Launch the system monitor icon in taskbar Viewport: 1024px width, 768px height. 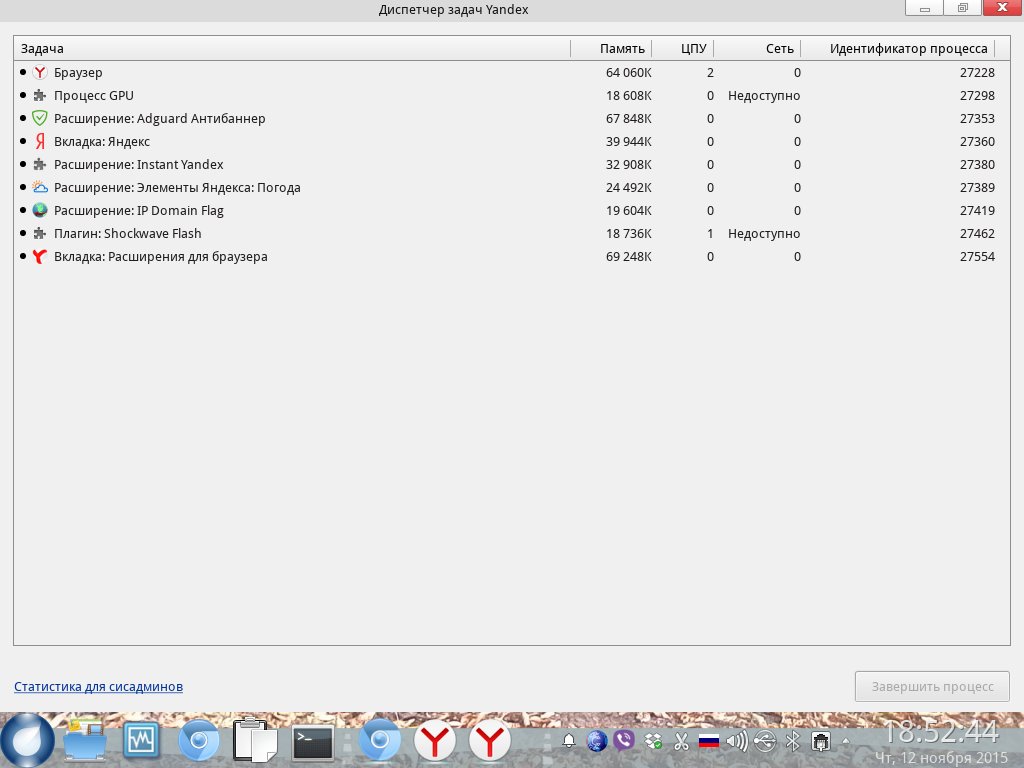(x=141, y=739)
